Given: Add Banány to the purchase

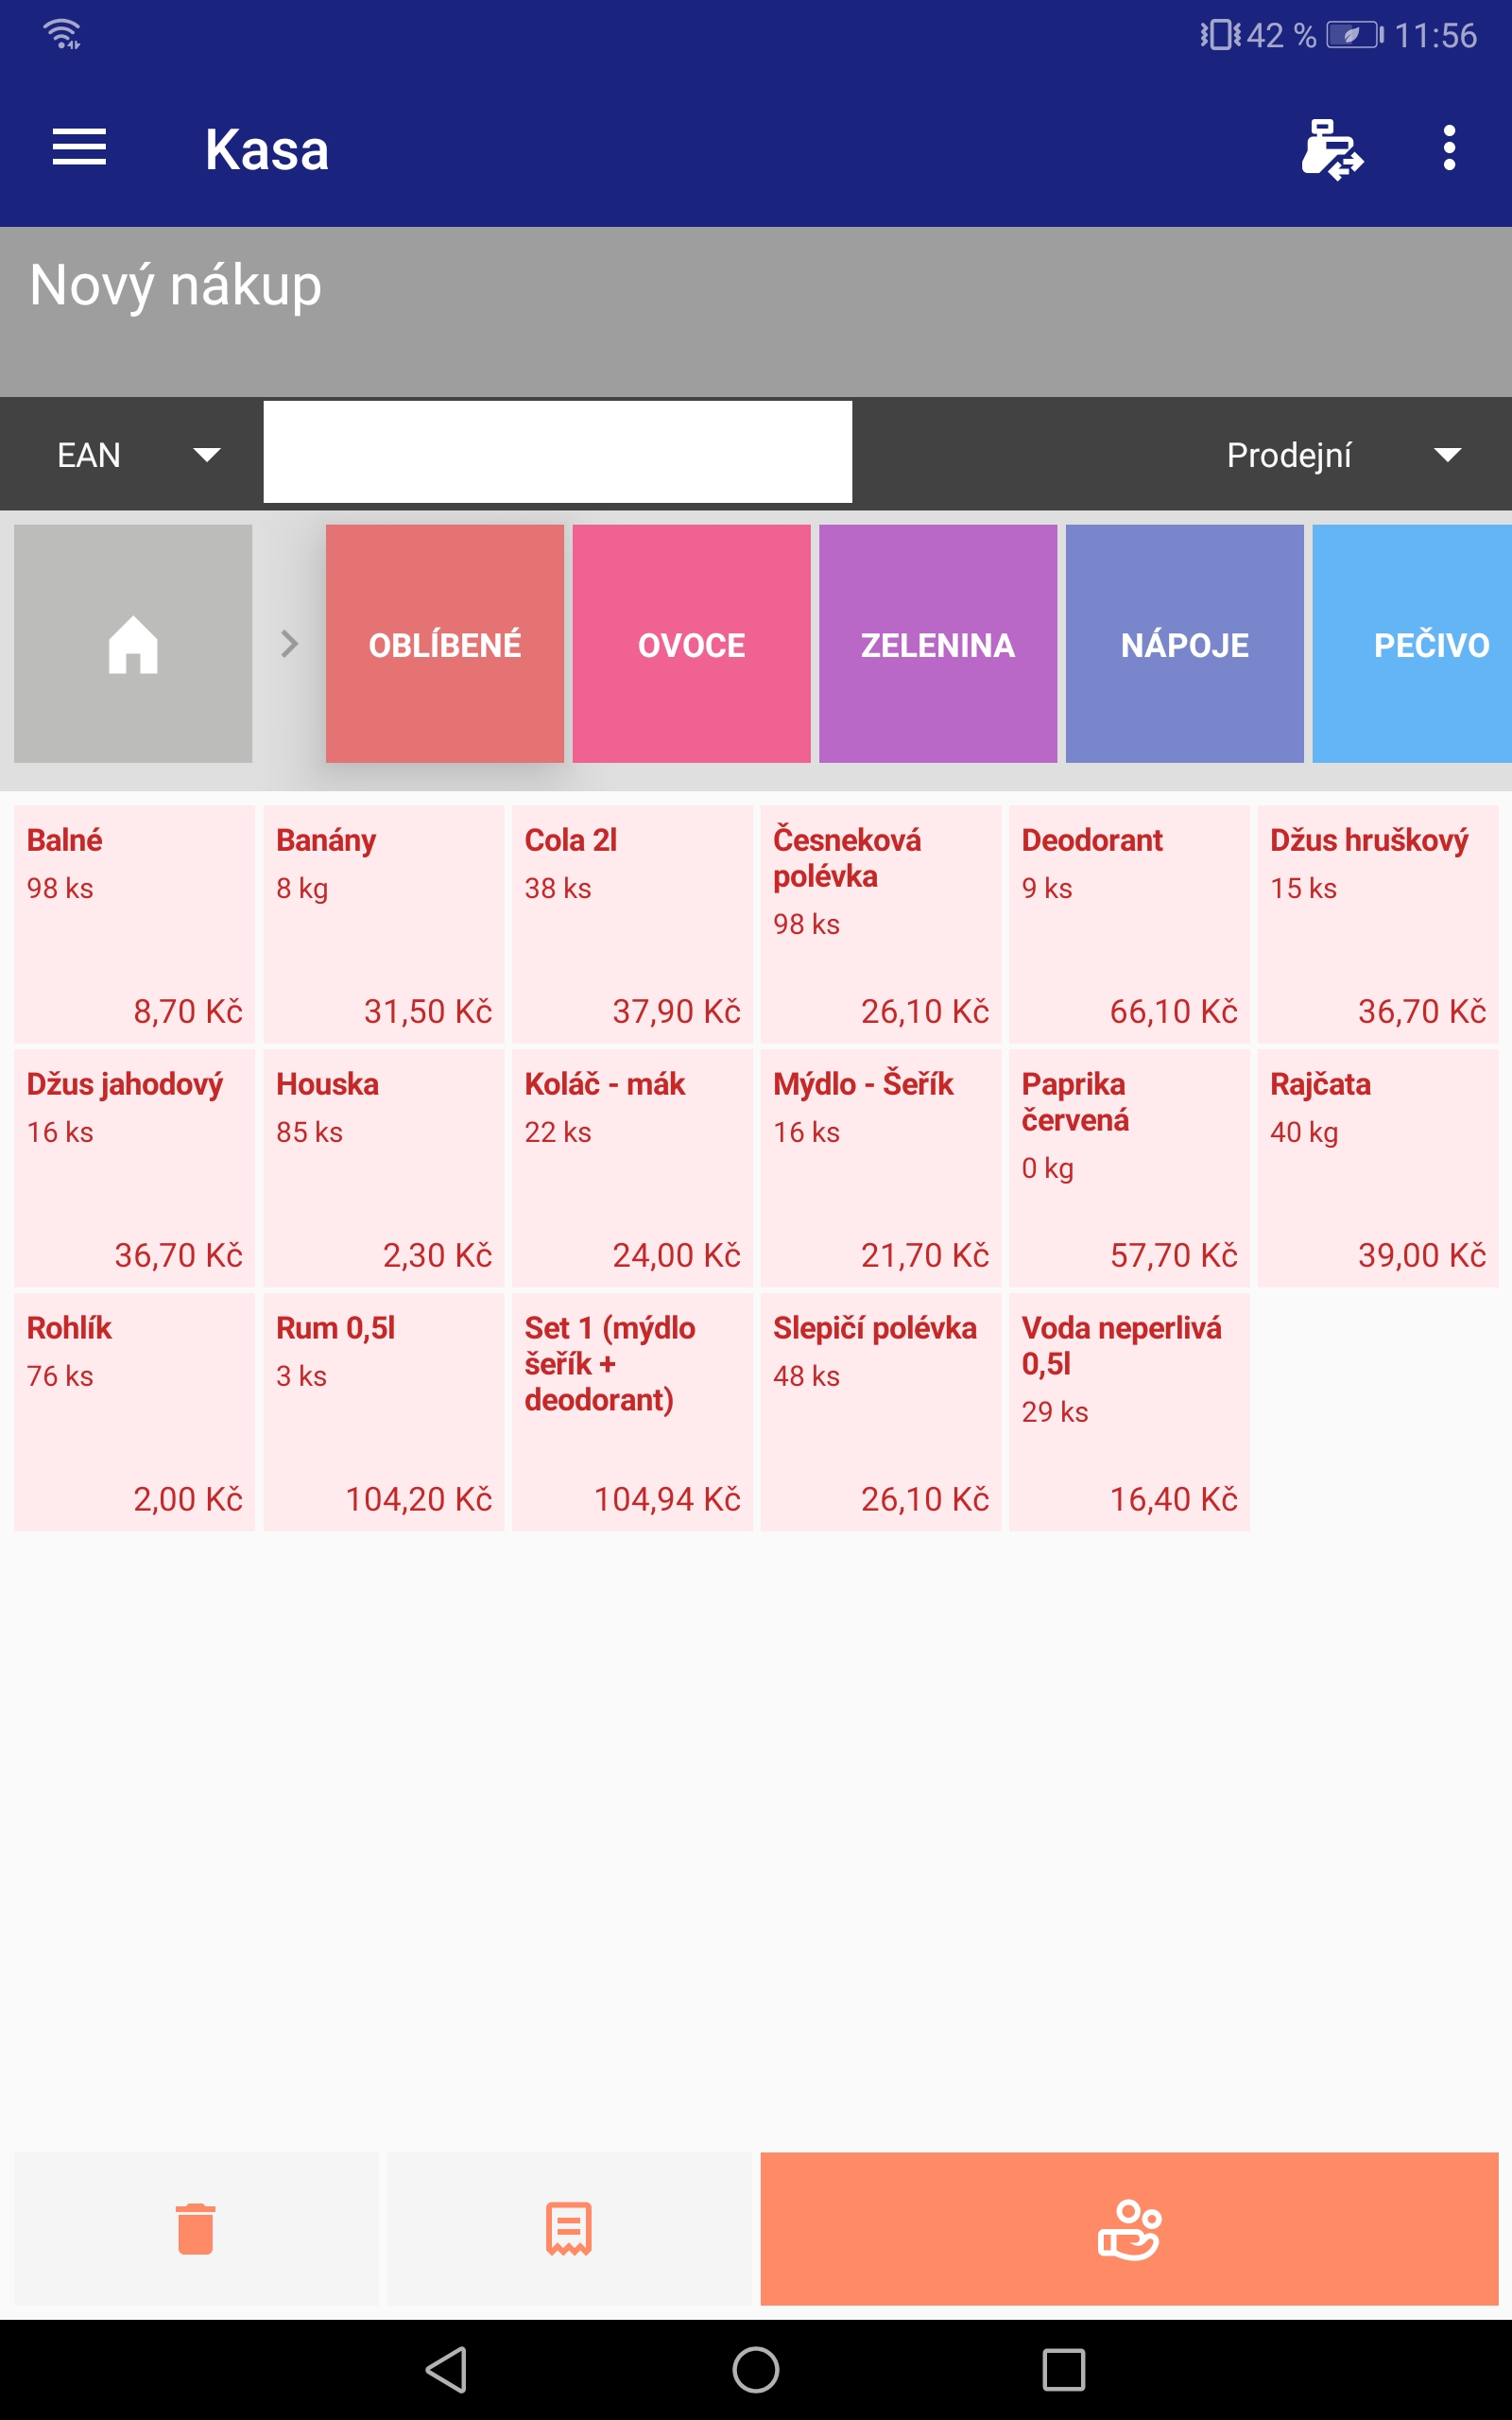Looking at the screenshot, I should (384, 924).
